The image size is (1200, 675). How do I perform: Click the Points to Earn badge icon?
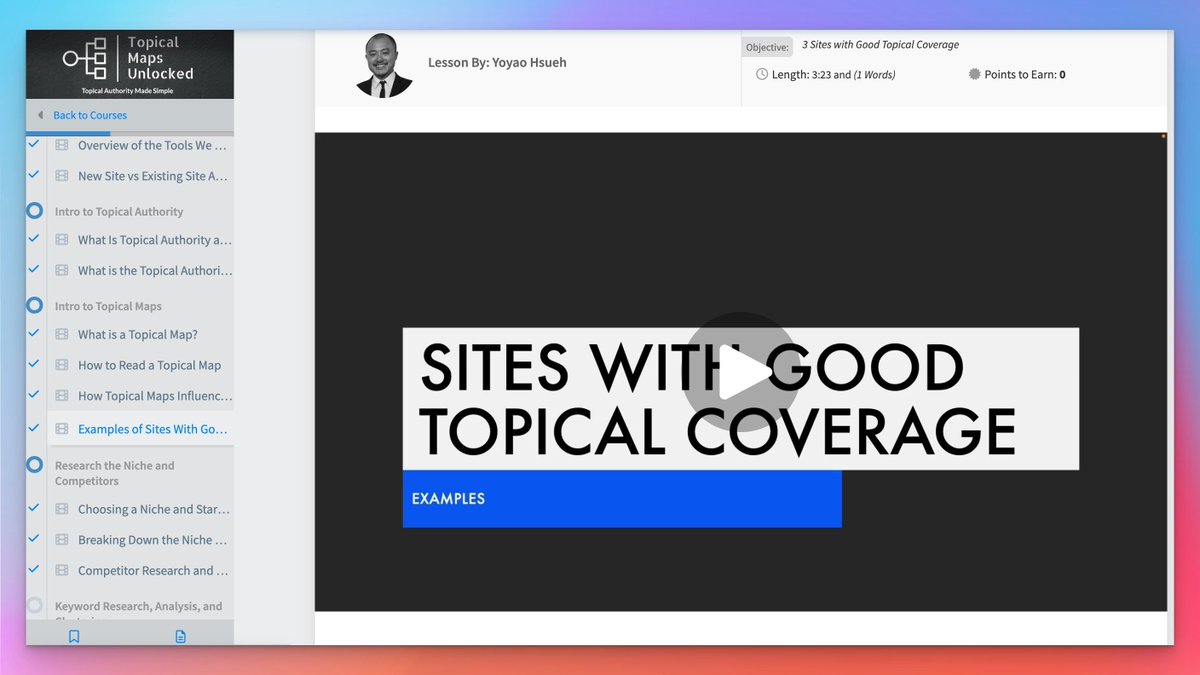coord(975,74)
